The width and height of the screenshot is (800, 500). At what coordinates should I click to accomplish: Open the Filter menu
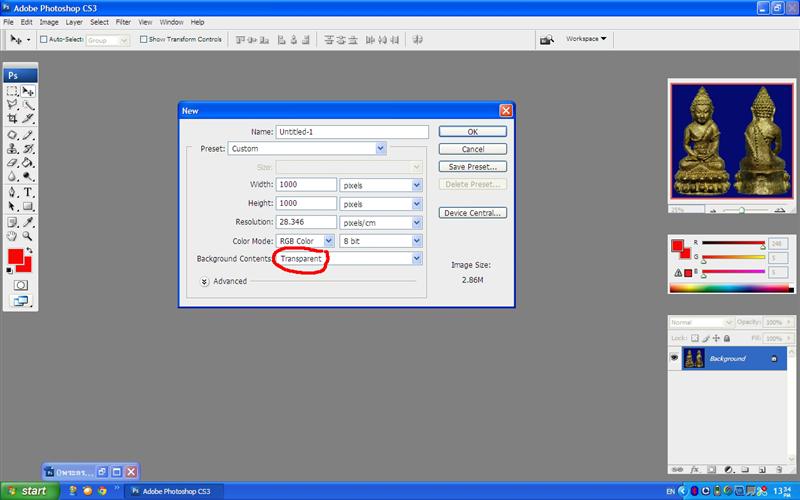[x=123, y=21]
